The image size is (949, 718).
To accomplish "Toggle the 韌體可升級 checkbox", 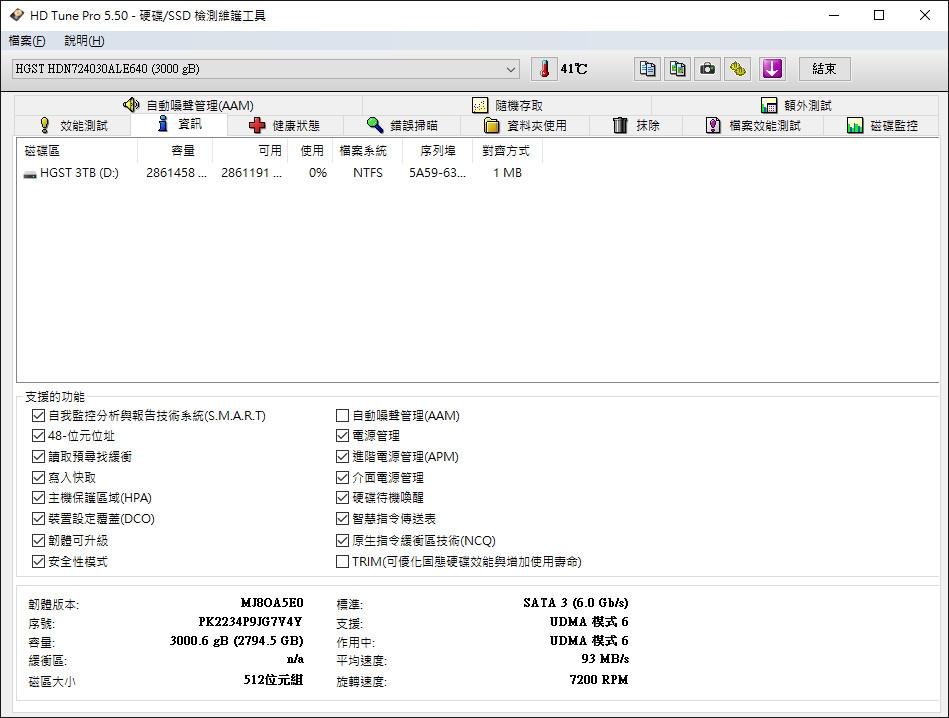I will [x=38, y=541].
